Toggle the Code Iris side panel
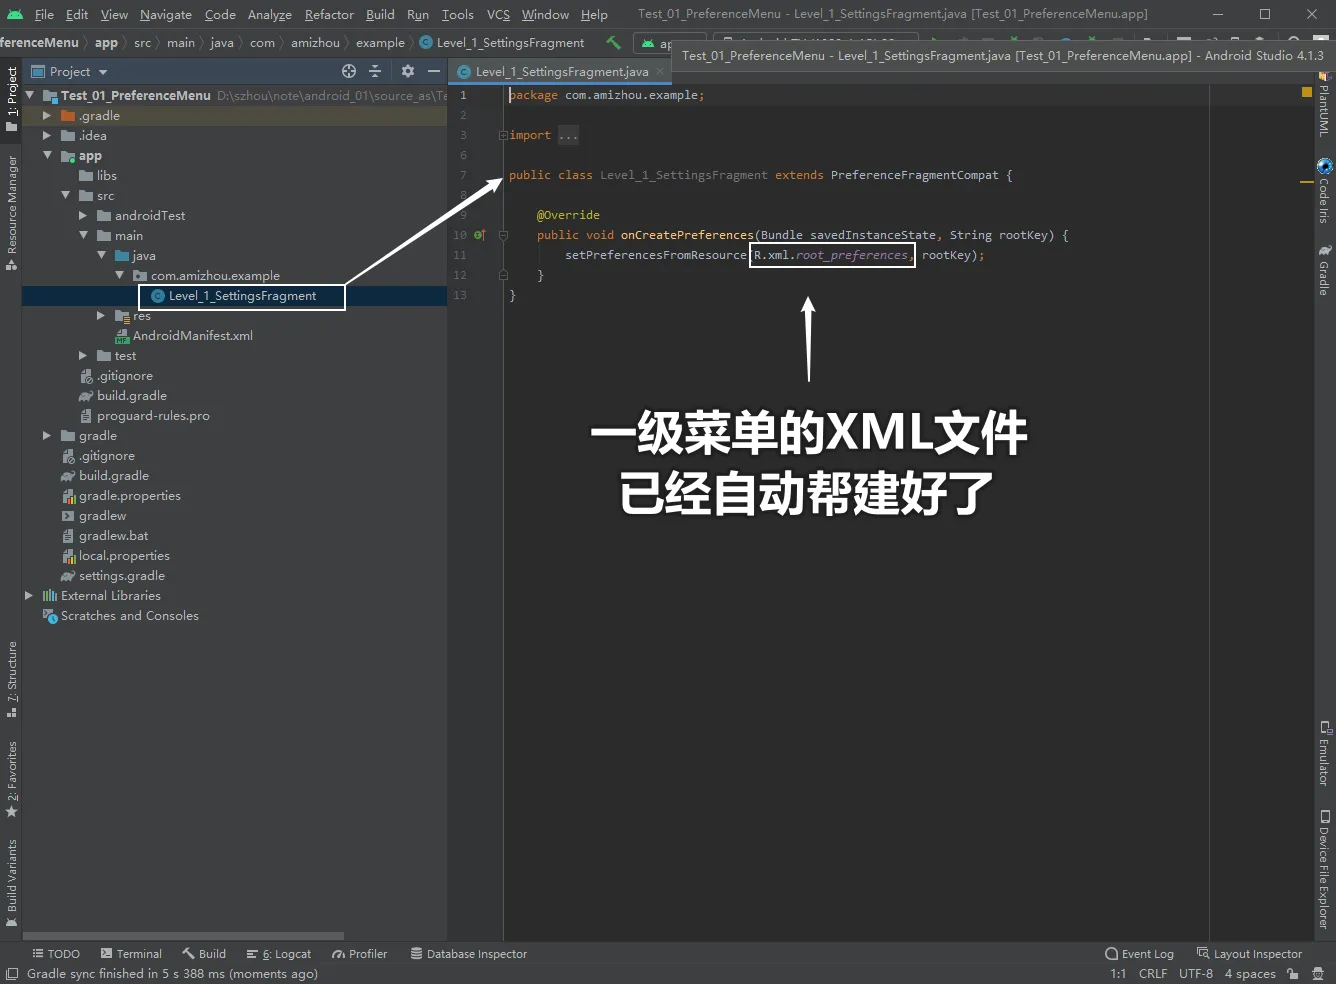Viewport: 1336px width, 984px height. point(1324,190)
